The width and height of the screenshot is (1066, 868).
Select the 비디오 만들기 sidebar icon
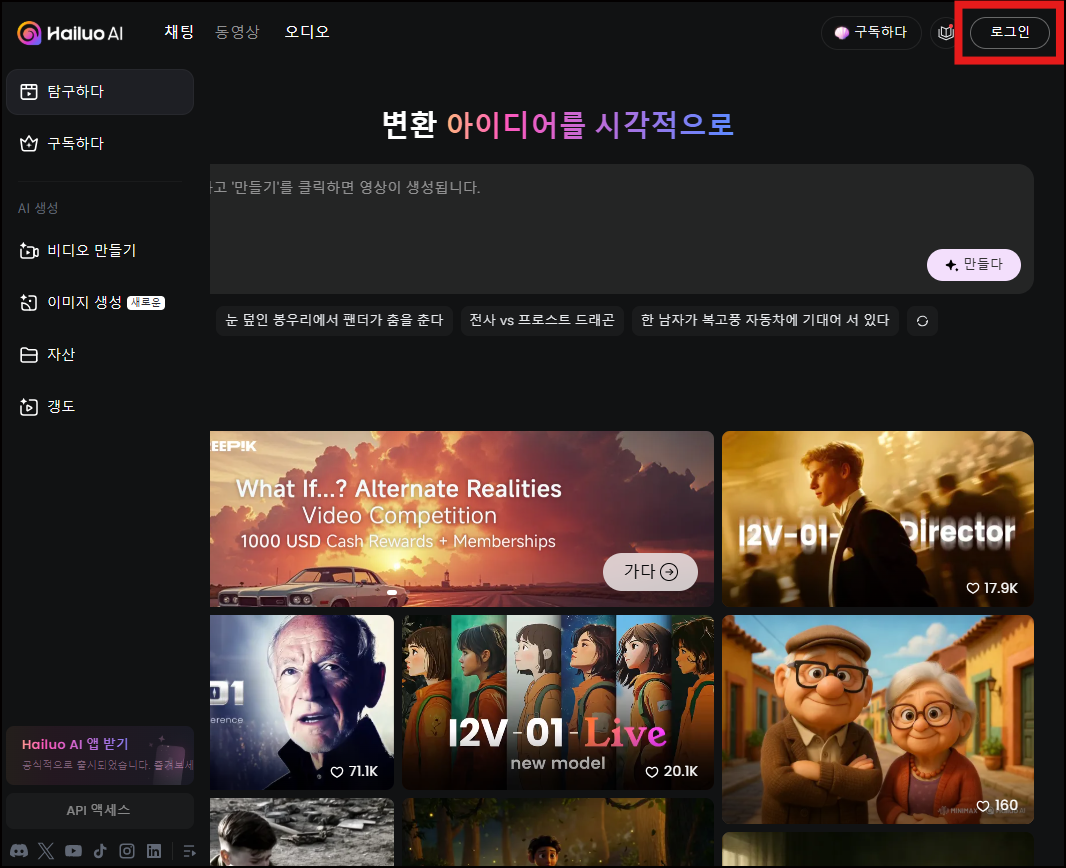(28, 251)
